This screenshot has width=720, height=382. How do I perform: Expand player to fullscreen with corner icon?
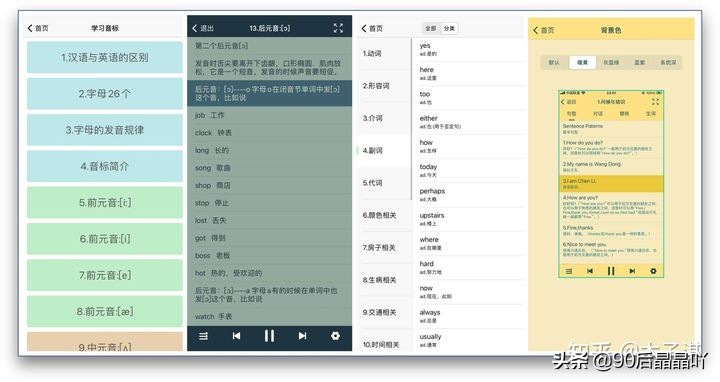coord(338,28)
